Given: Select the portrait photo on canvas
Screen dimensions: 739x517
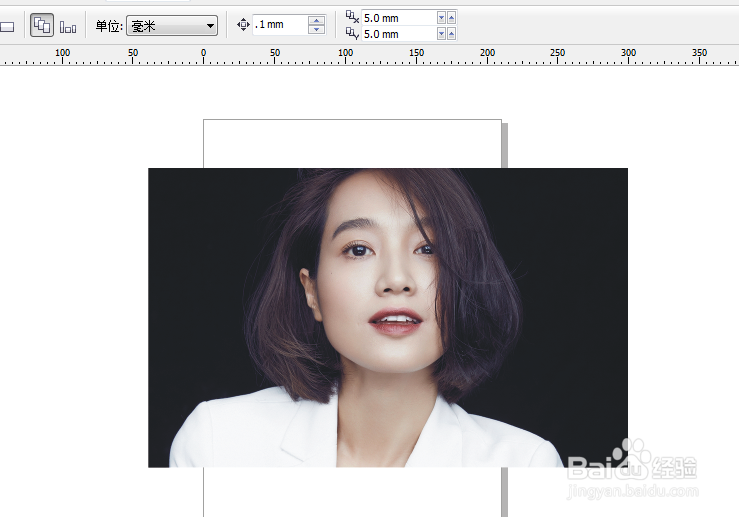Looking at the screenshot, I should (388, 318).
